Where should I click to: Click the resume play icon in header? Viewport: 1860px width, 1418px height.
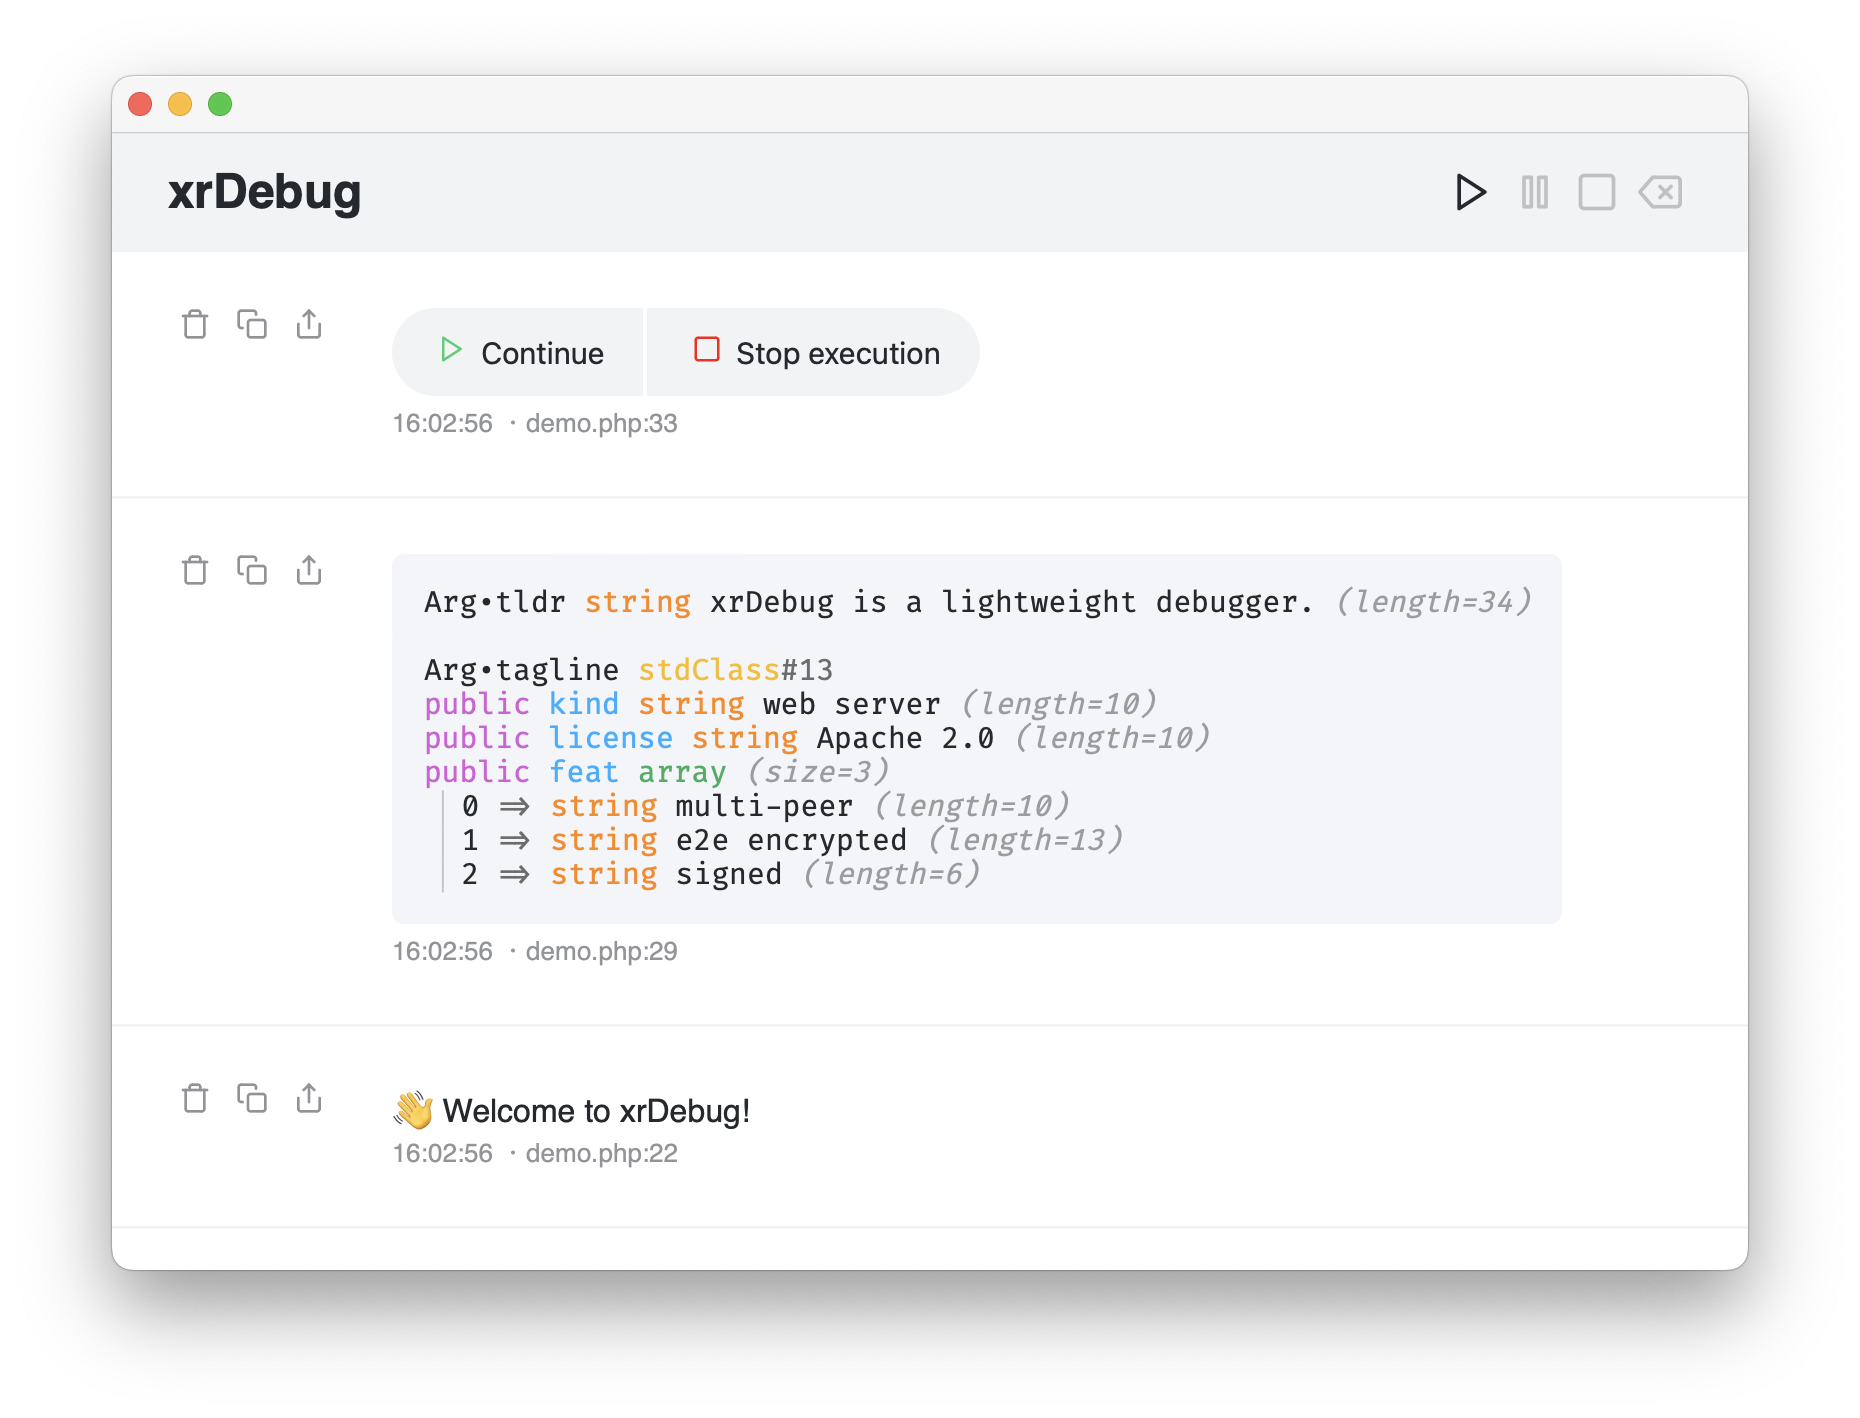click(x=1470, y=192)
